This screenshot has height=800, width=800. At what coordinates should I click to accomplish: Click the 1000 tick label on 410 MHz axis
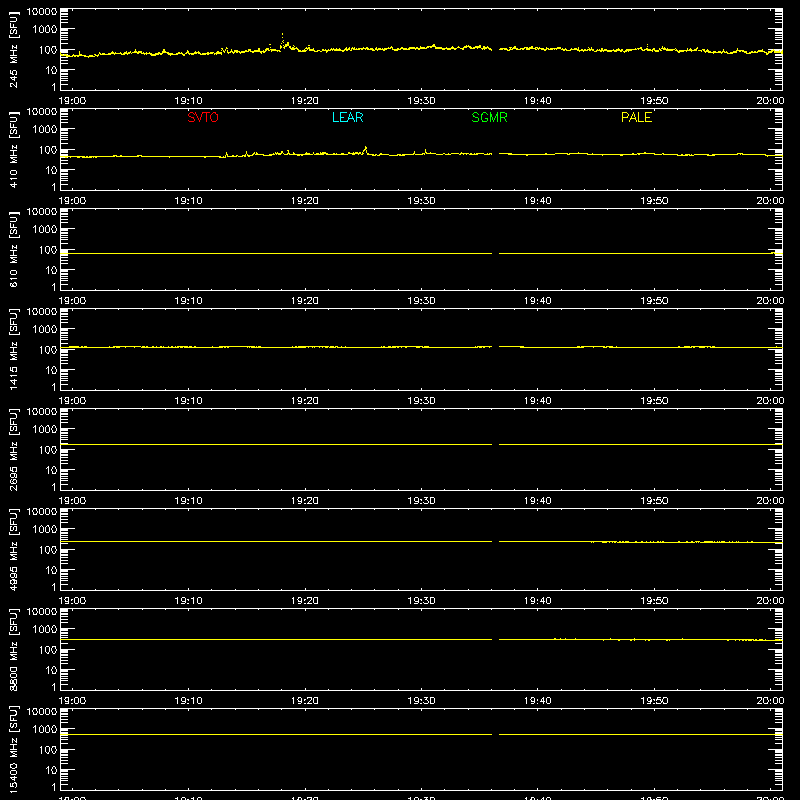point(45,129)
